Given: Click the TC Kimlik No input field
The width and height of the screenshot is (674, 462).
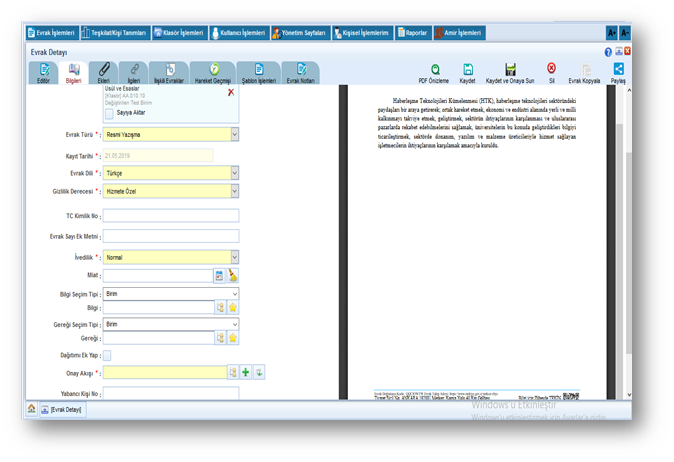Looking at the screenshot, I should click(171, 215).
